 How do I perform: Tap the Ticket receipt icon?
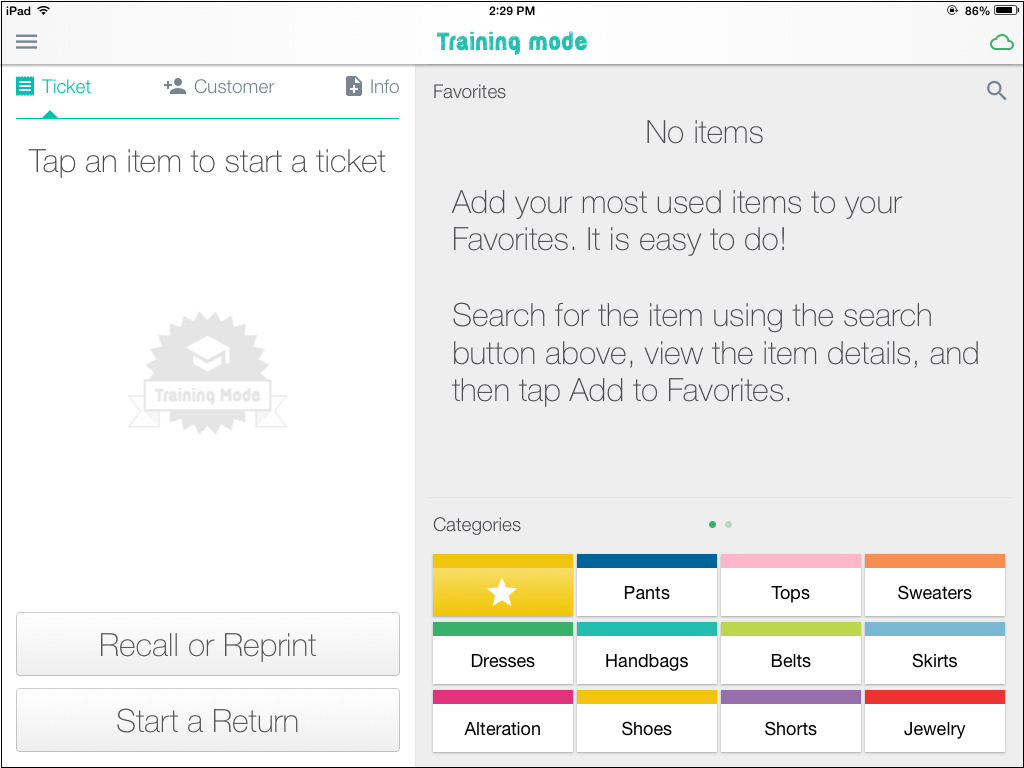tap(25, 86)
